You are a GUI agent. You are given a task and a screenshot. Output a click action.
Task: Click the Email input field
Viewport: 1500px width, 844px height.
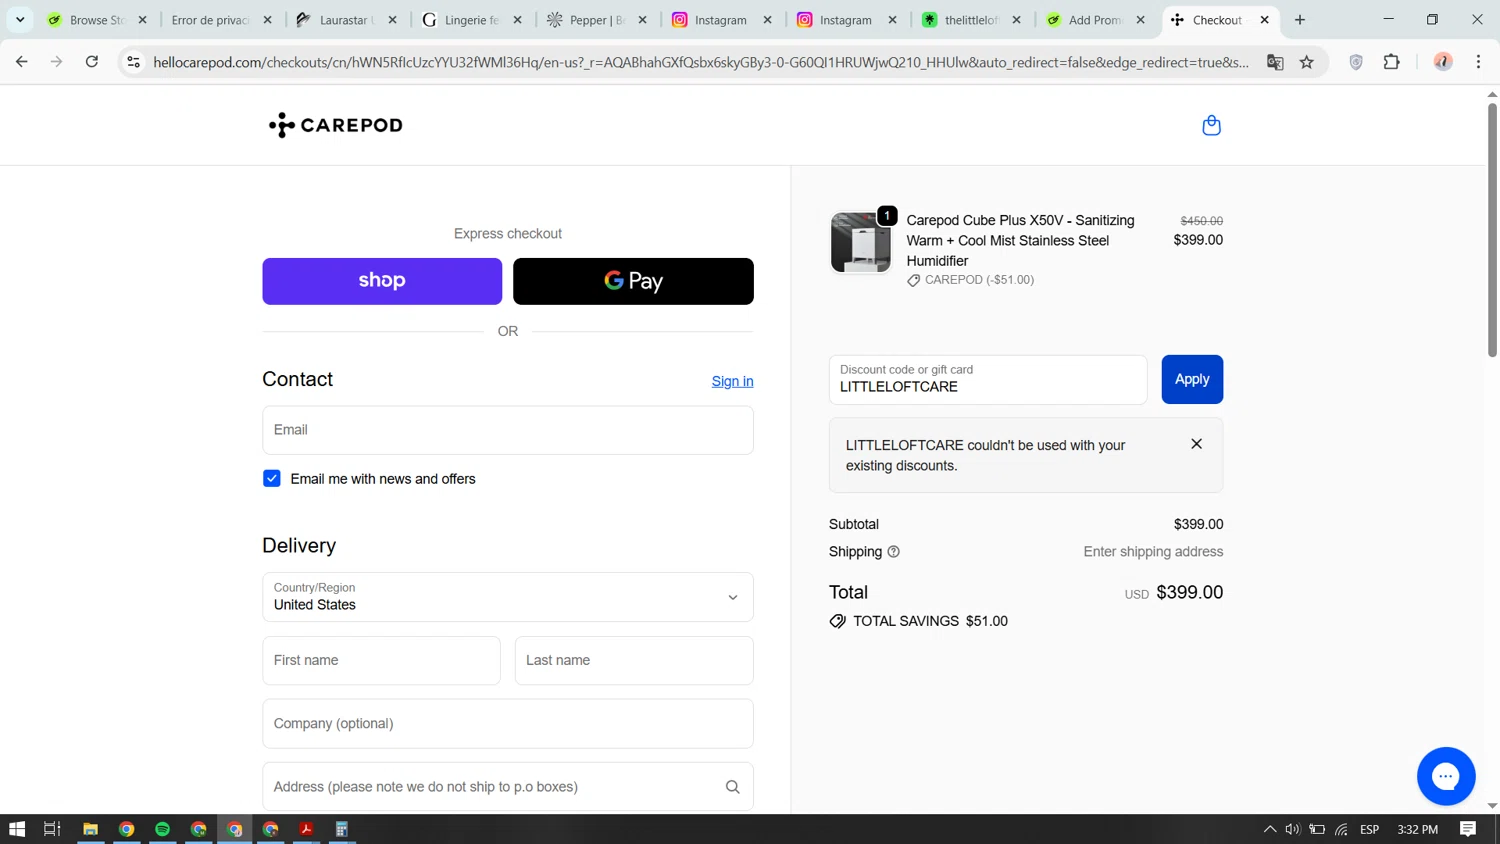click(x=508, y=430)
